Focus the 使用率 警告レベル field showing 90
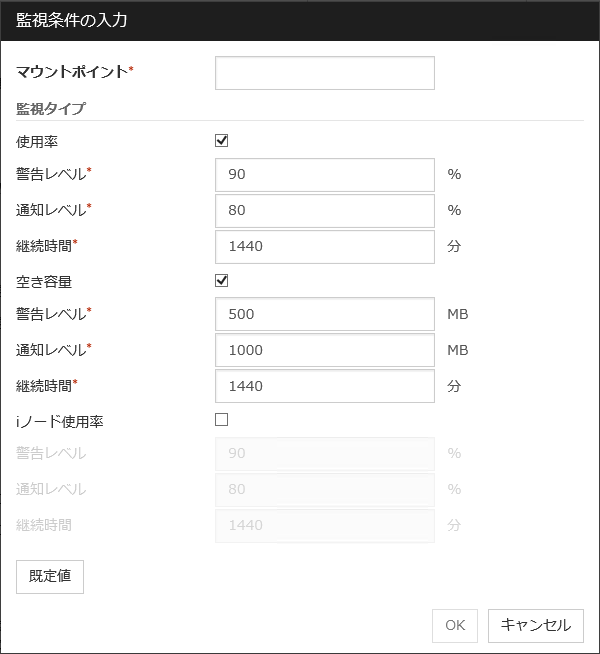 point(324,174)
